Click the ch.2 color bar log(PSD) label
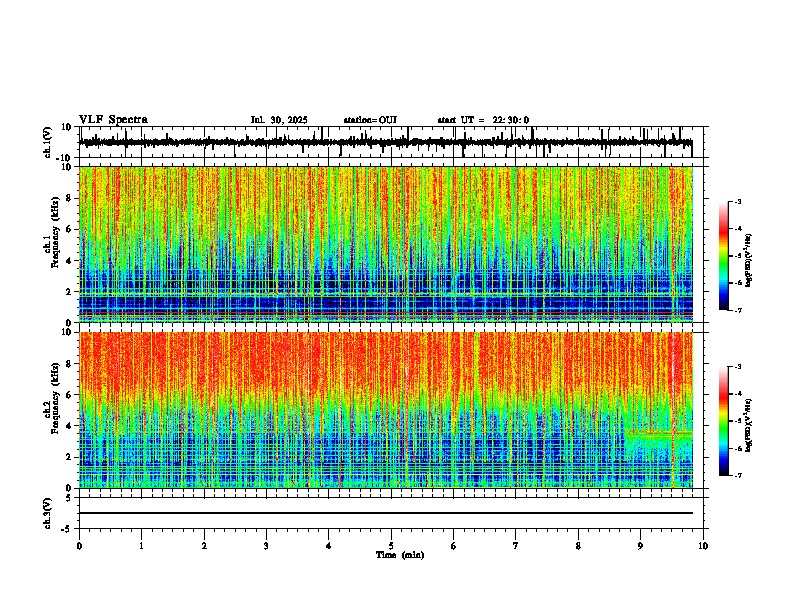This screenshot has width=792, height=612. coord(749,425)
